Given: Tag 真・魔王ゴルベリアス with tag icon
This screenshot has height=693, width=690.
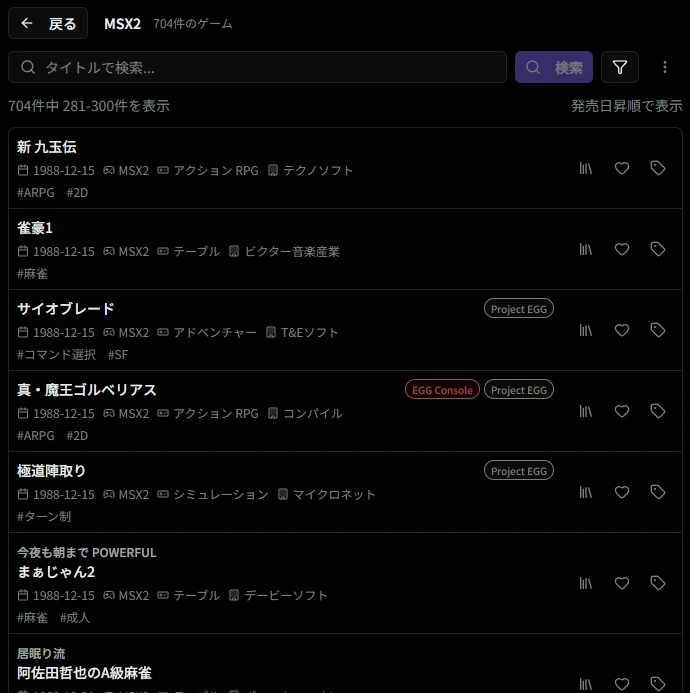Looking at the screenshot, I should pos(658,411).
